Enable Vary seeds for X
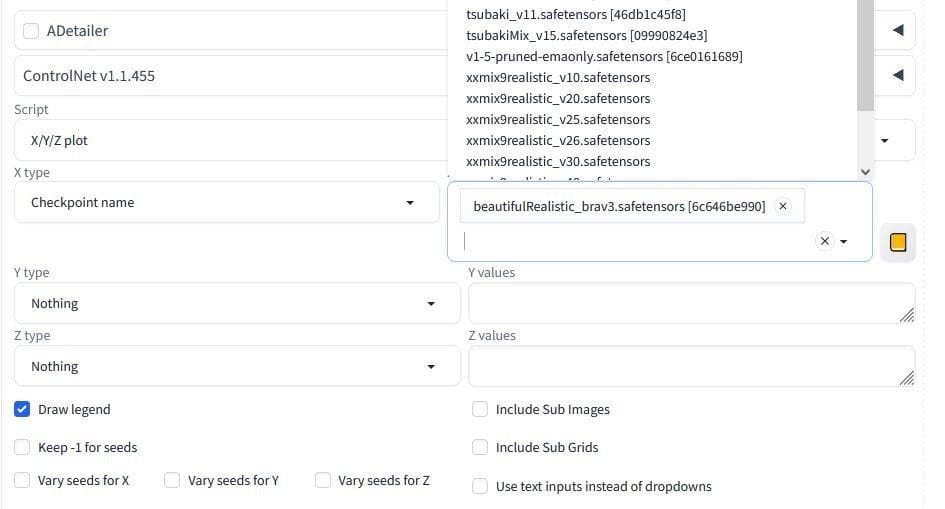The width and height of the screenshot is (945, 509). tap(22, 480)
